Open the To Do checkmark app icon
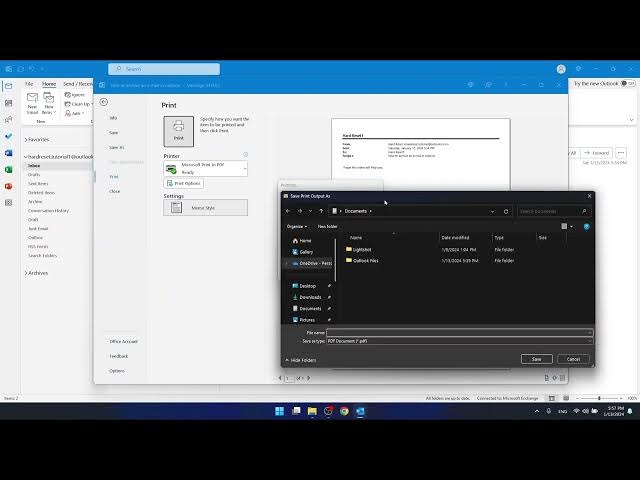Viewport: 640px width, 480px height. pos(8,136)
